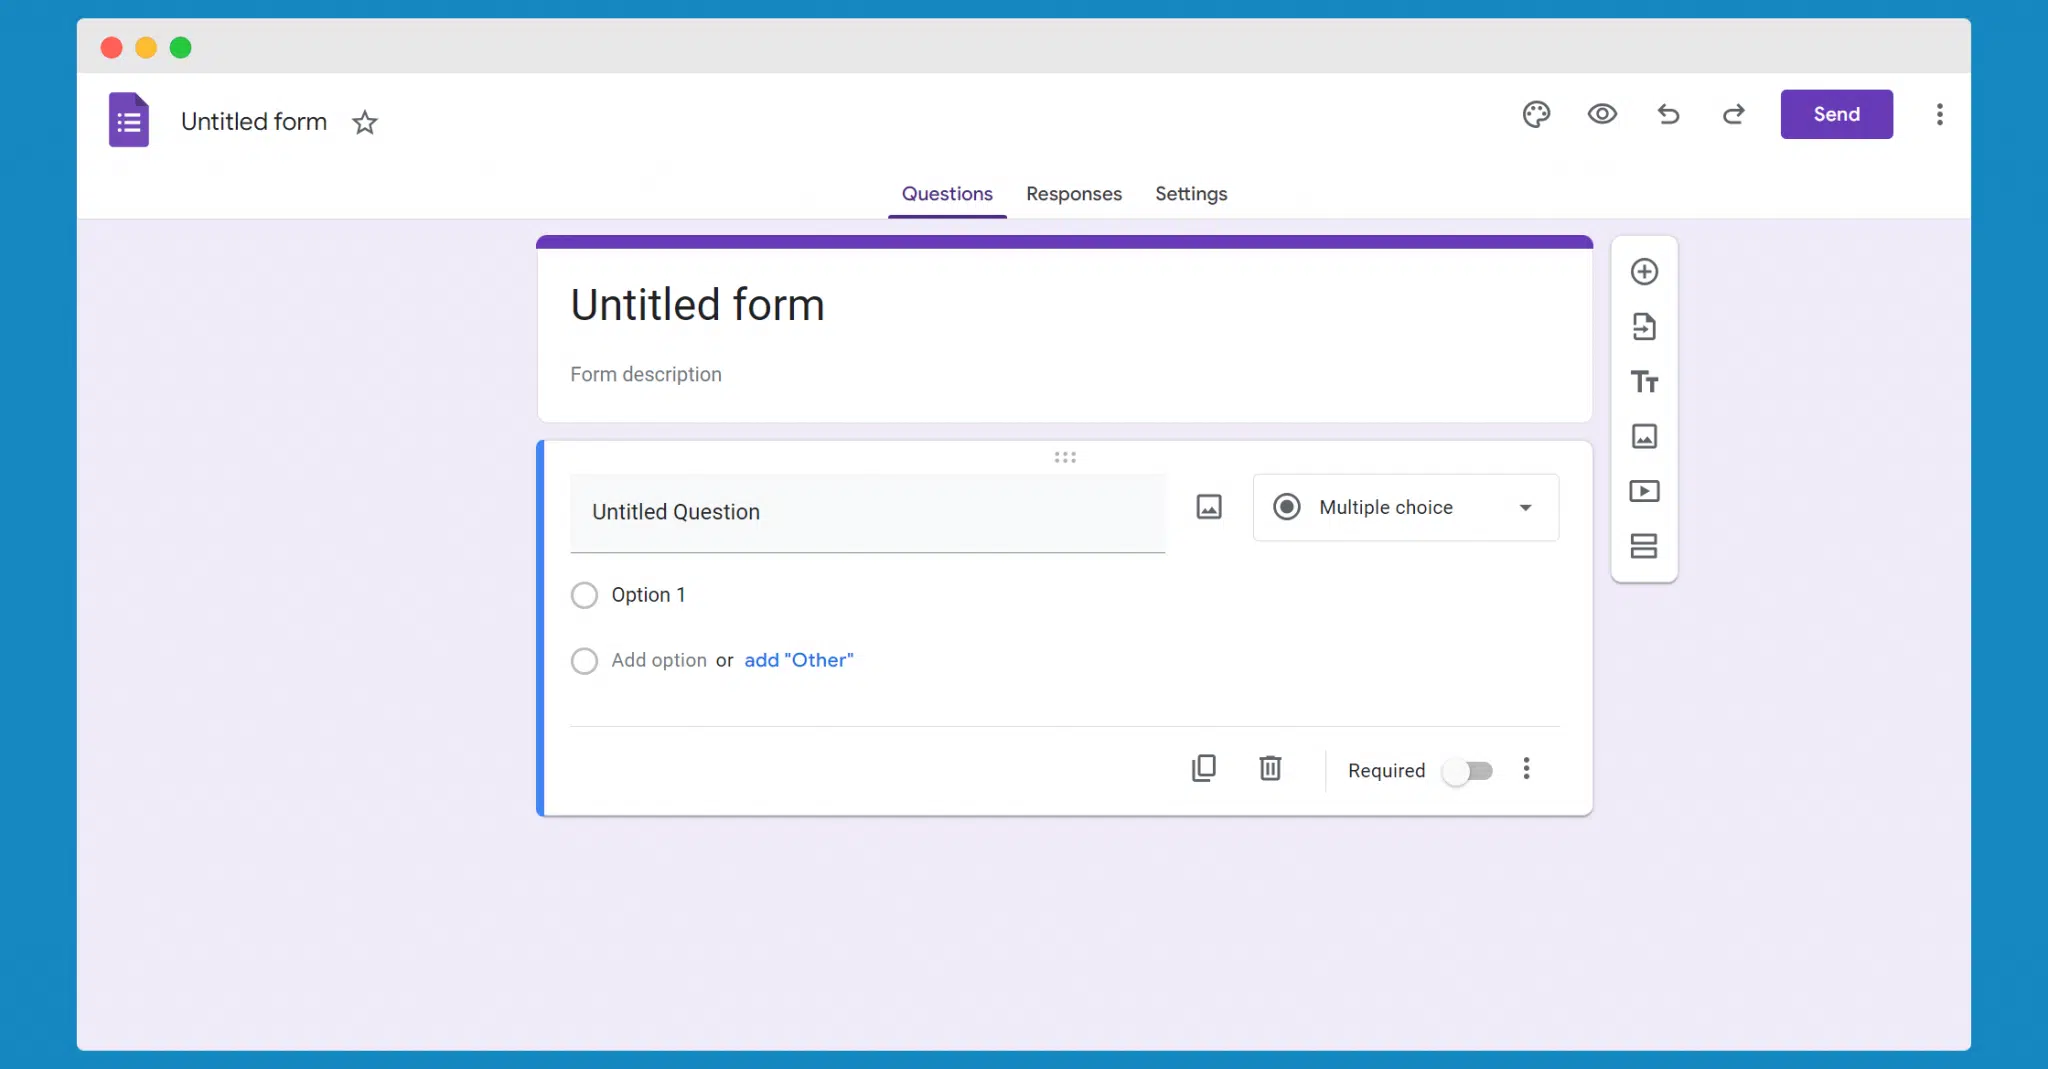Add a new question with the plus icon

click(x=1645, y=271)
